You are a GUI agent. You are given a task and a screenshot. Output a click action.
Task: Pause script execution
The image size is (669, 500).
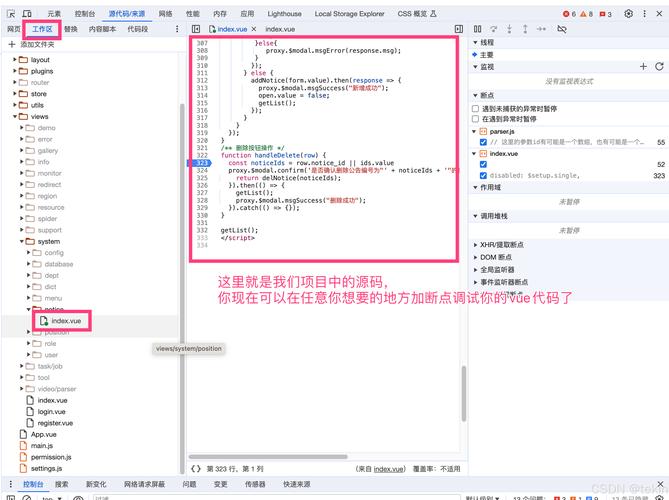click(477, 29)
